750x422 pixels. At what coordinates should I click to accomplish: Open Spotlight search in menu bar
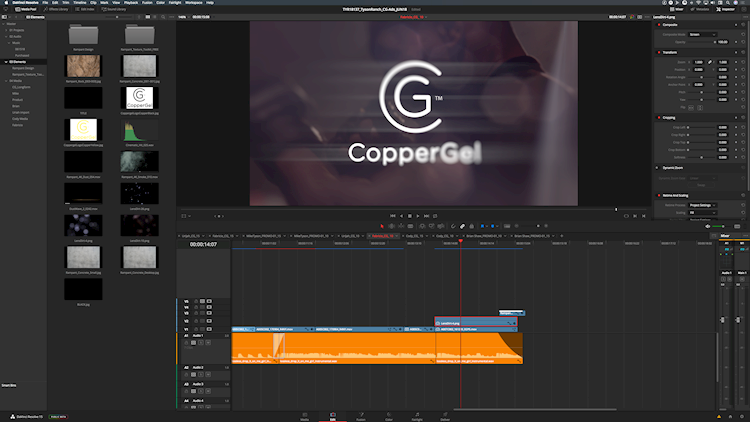click(x=728, y=2)
